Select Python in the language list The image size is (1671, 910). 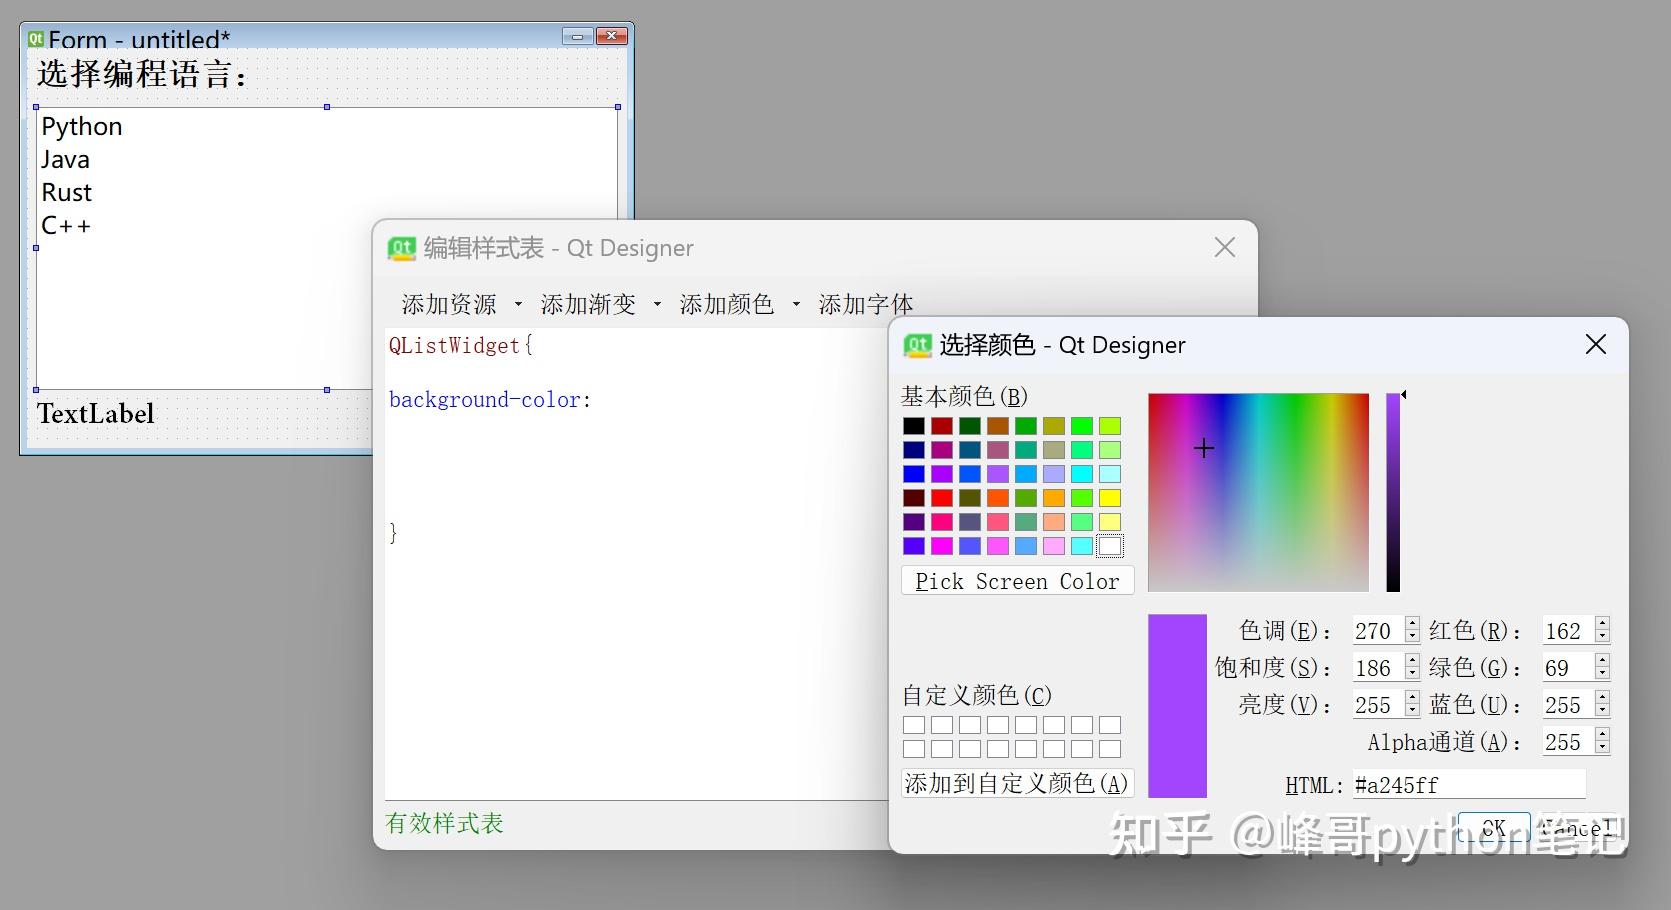[x=81, y=126]
